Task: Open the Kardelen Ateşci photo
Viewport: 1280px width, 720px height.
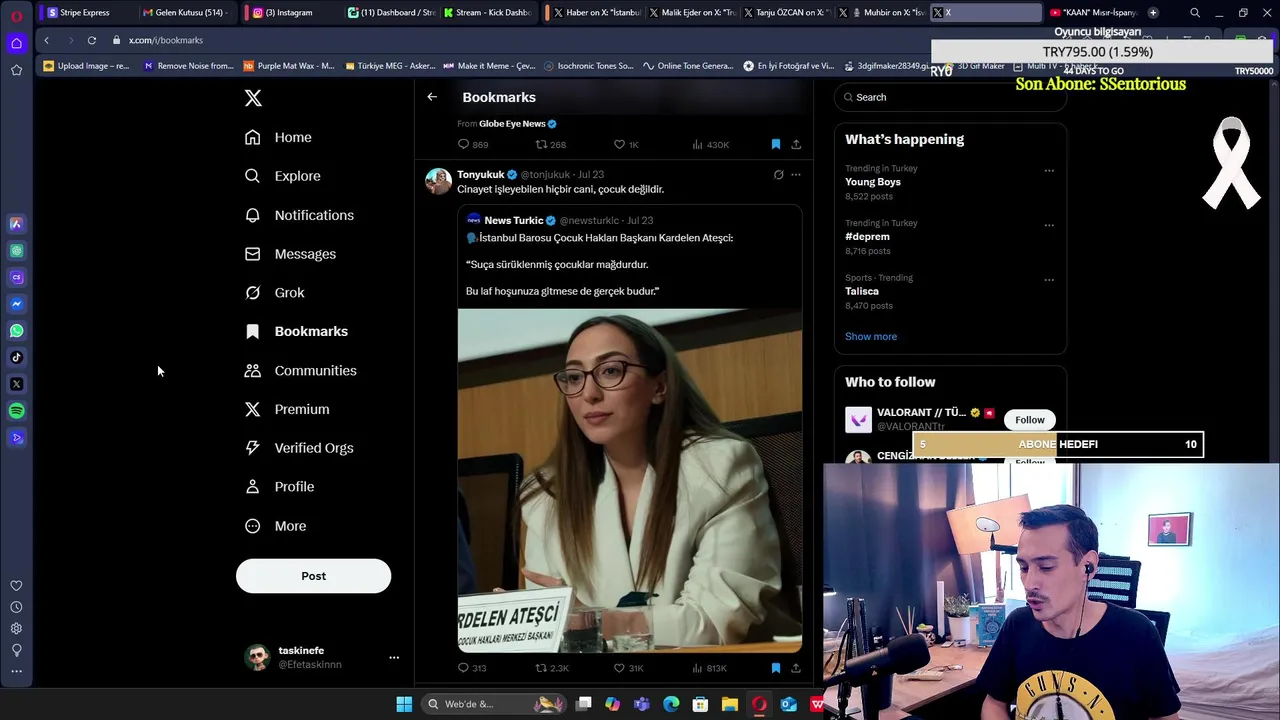Action: tap(630, 481)
